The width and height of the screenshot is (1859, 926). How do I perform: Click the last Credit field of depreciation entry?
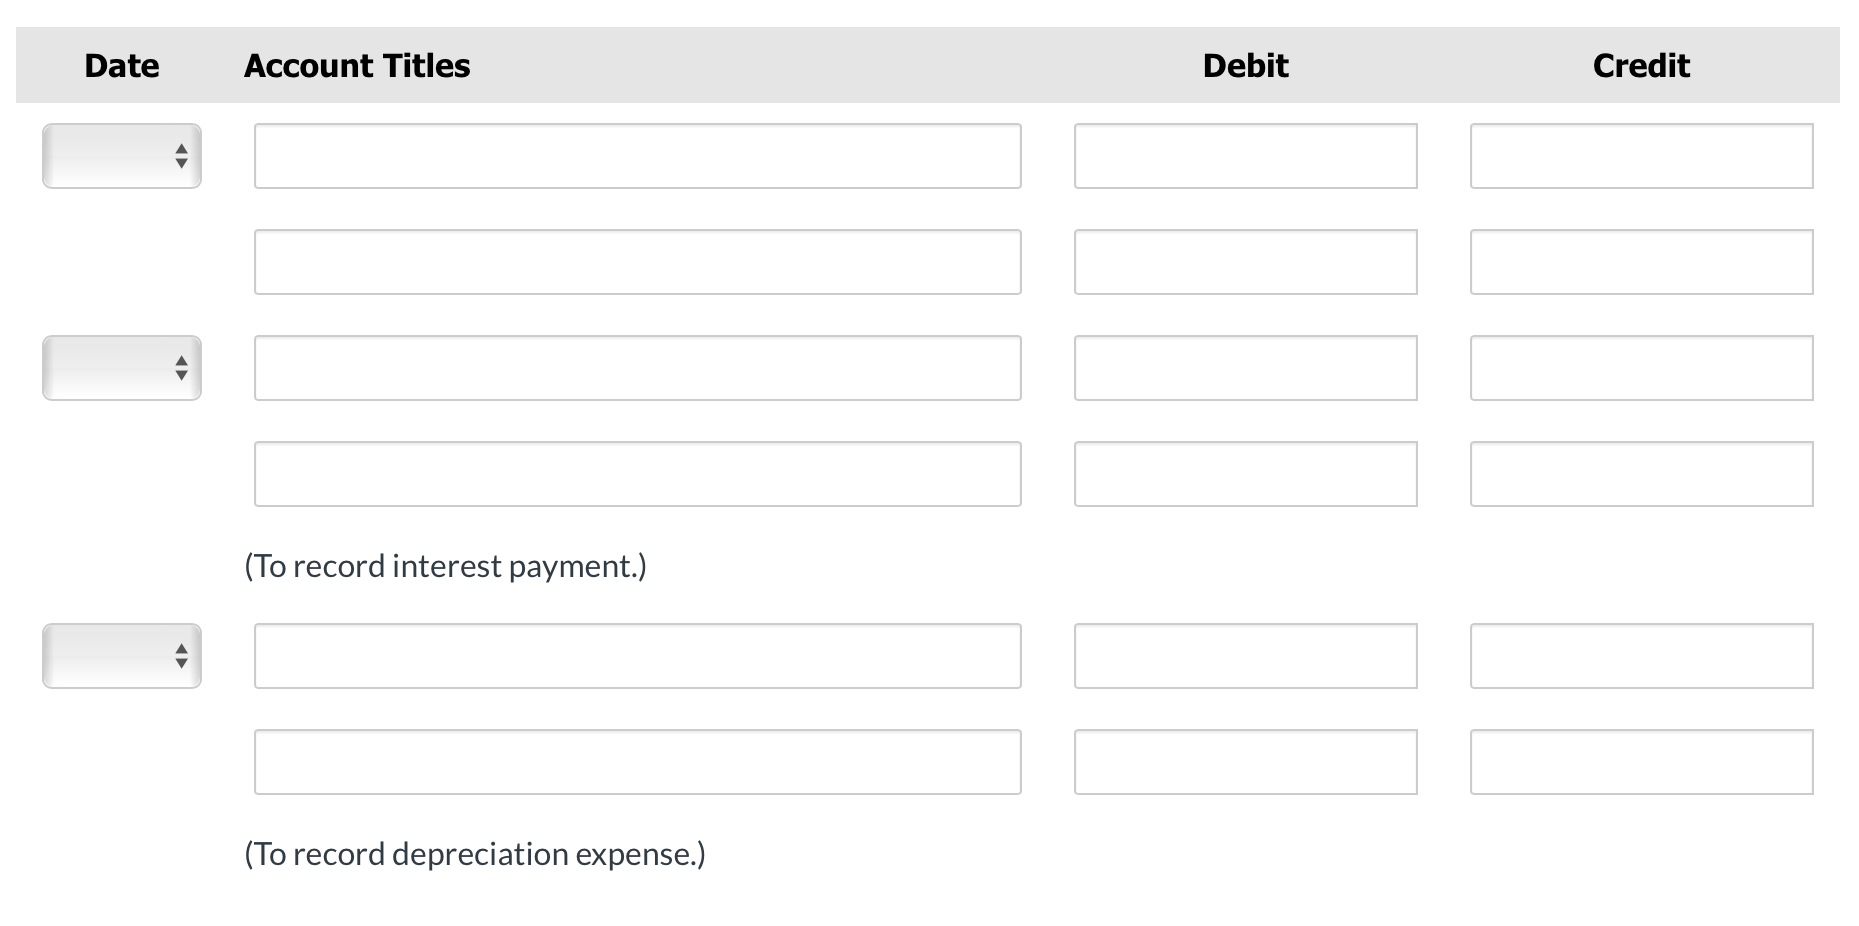point(1641,761)
